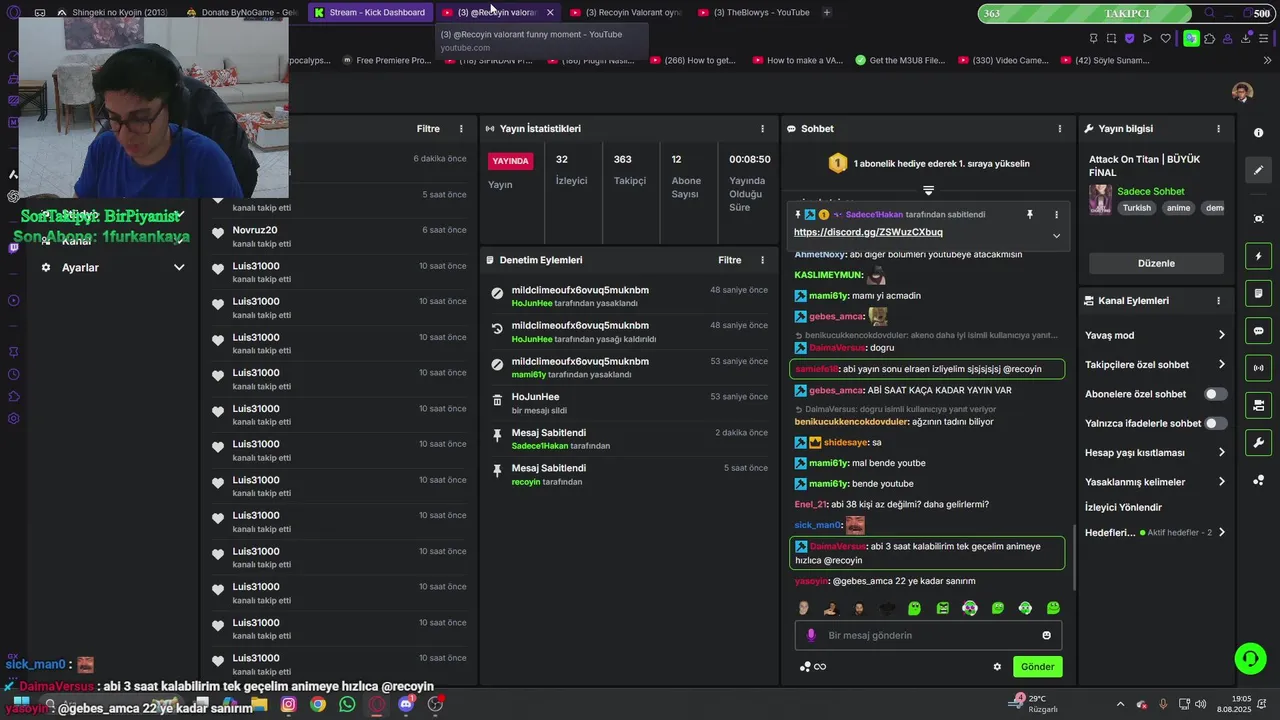Click the Bir mesaj gönderin input field
Image resolution: width=1280 pixels, height=720 pixels.
(x=928, y=635)
